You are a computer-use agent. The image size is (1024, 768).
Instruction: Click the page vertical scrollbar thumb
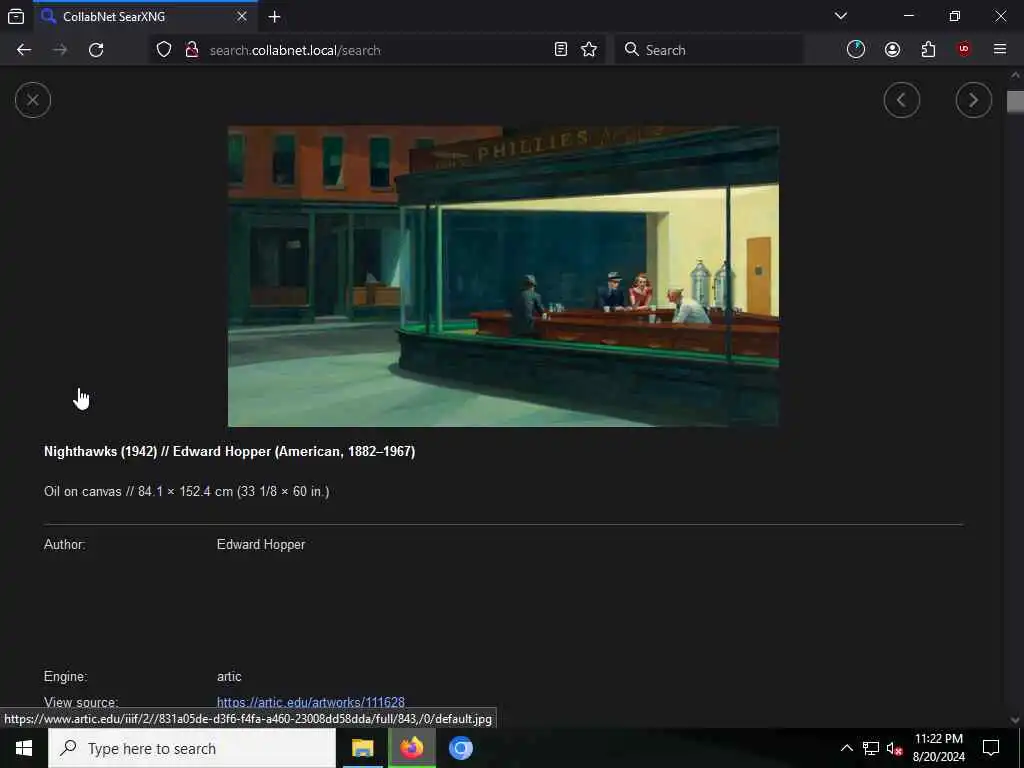coord(1015,102)
